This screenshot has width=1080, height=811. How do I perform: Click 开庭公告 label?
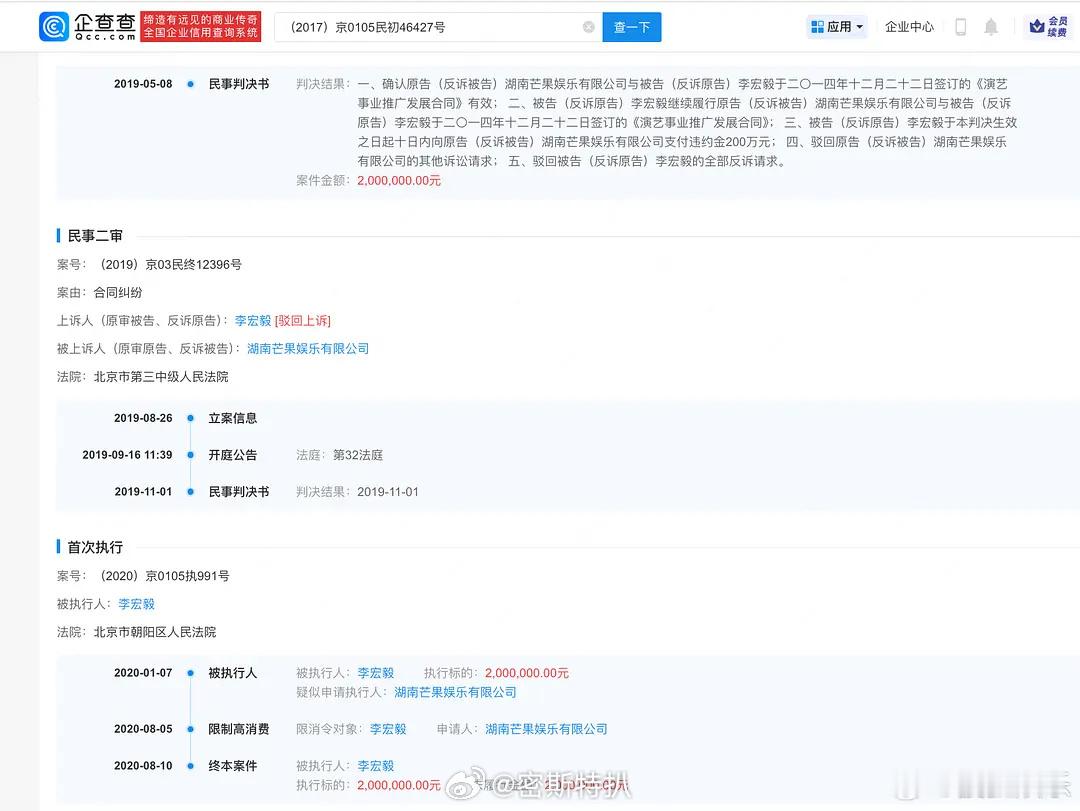[x=233, y=455]
